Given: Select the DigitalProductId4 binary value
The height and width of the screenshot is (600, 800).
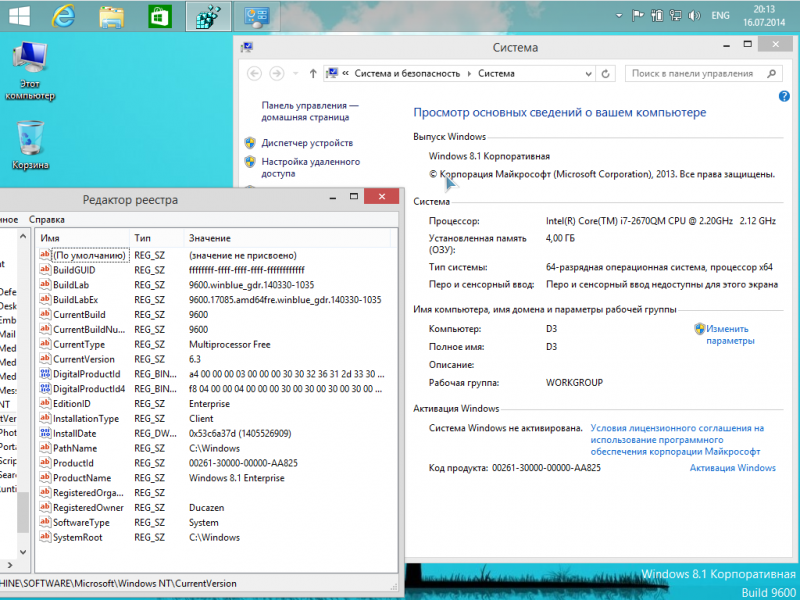Looking at the screenshot, I should 89,389.
